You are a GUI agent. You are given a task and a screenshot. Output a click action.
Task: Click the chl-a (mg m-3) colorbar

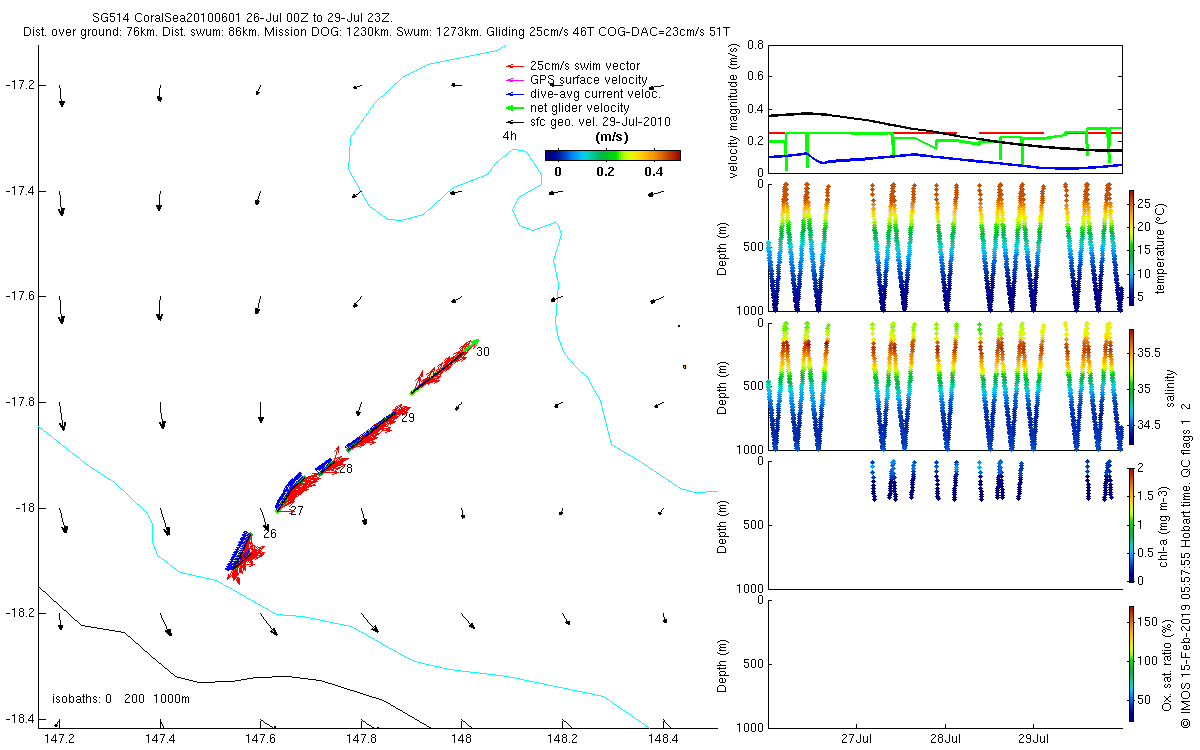pos(1131,523)
